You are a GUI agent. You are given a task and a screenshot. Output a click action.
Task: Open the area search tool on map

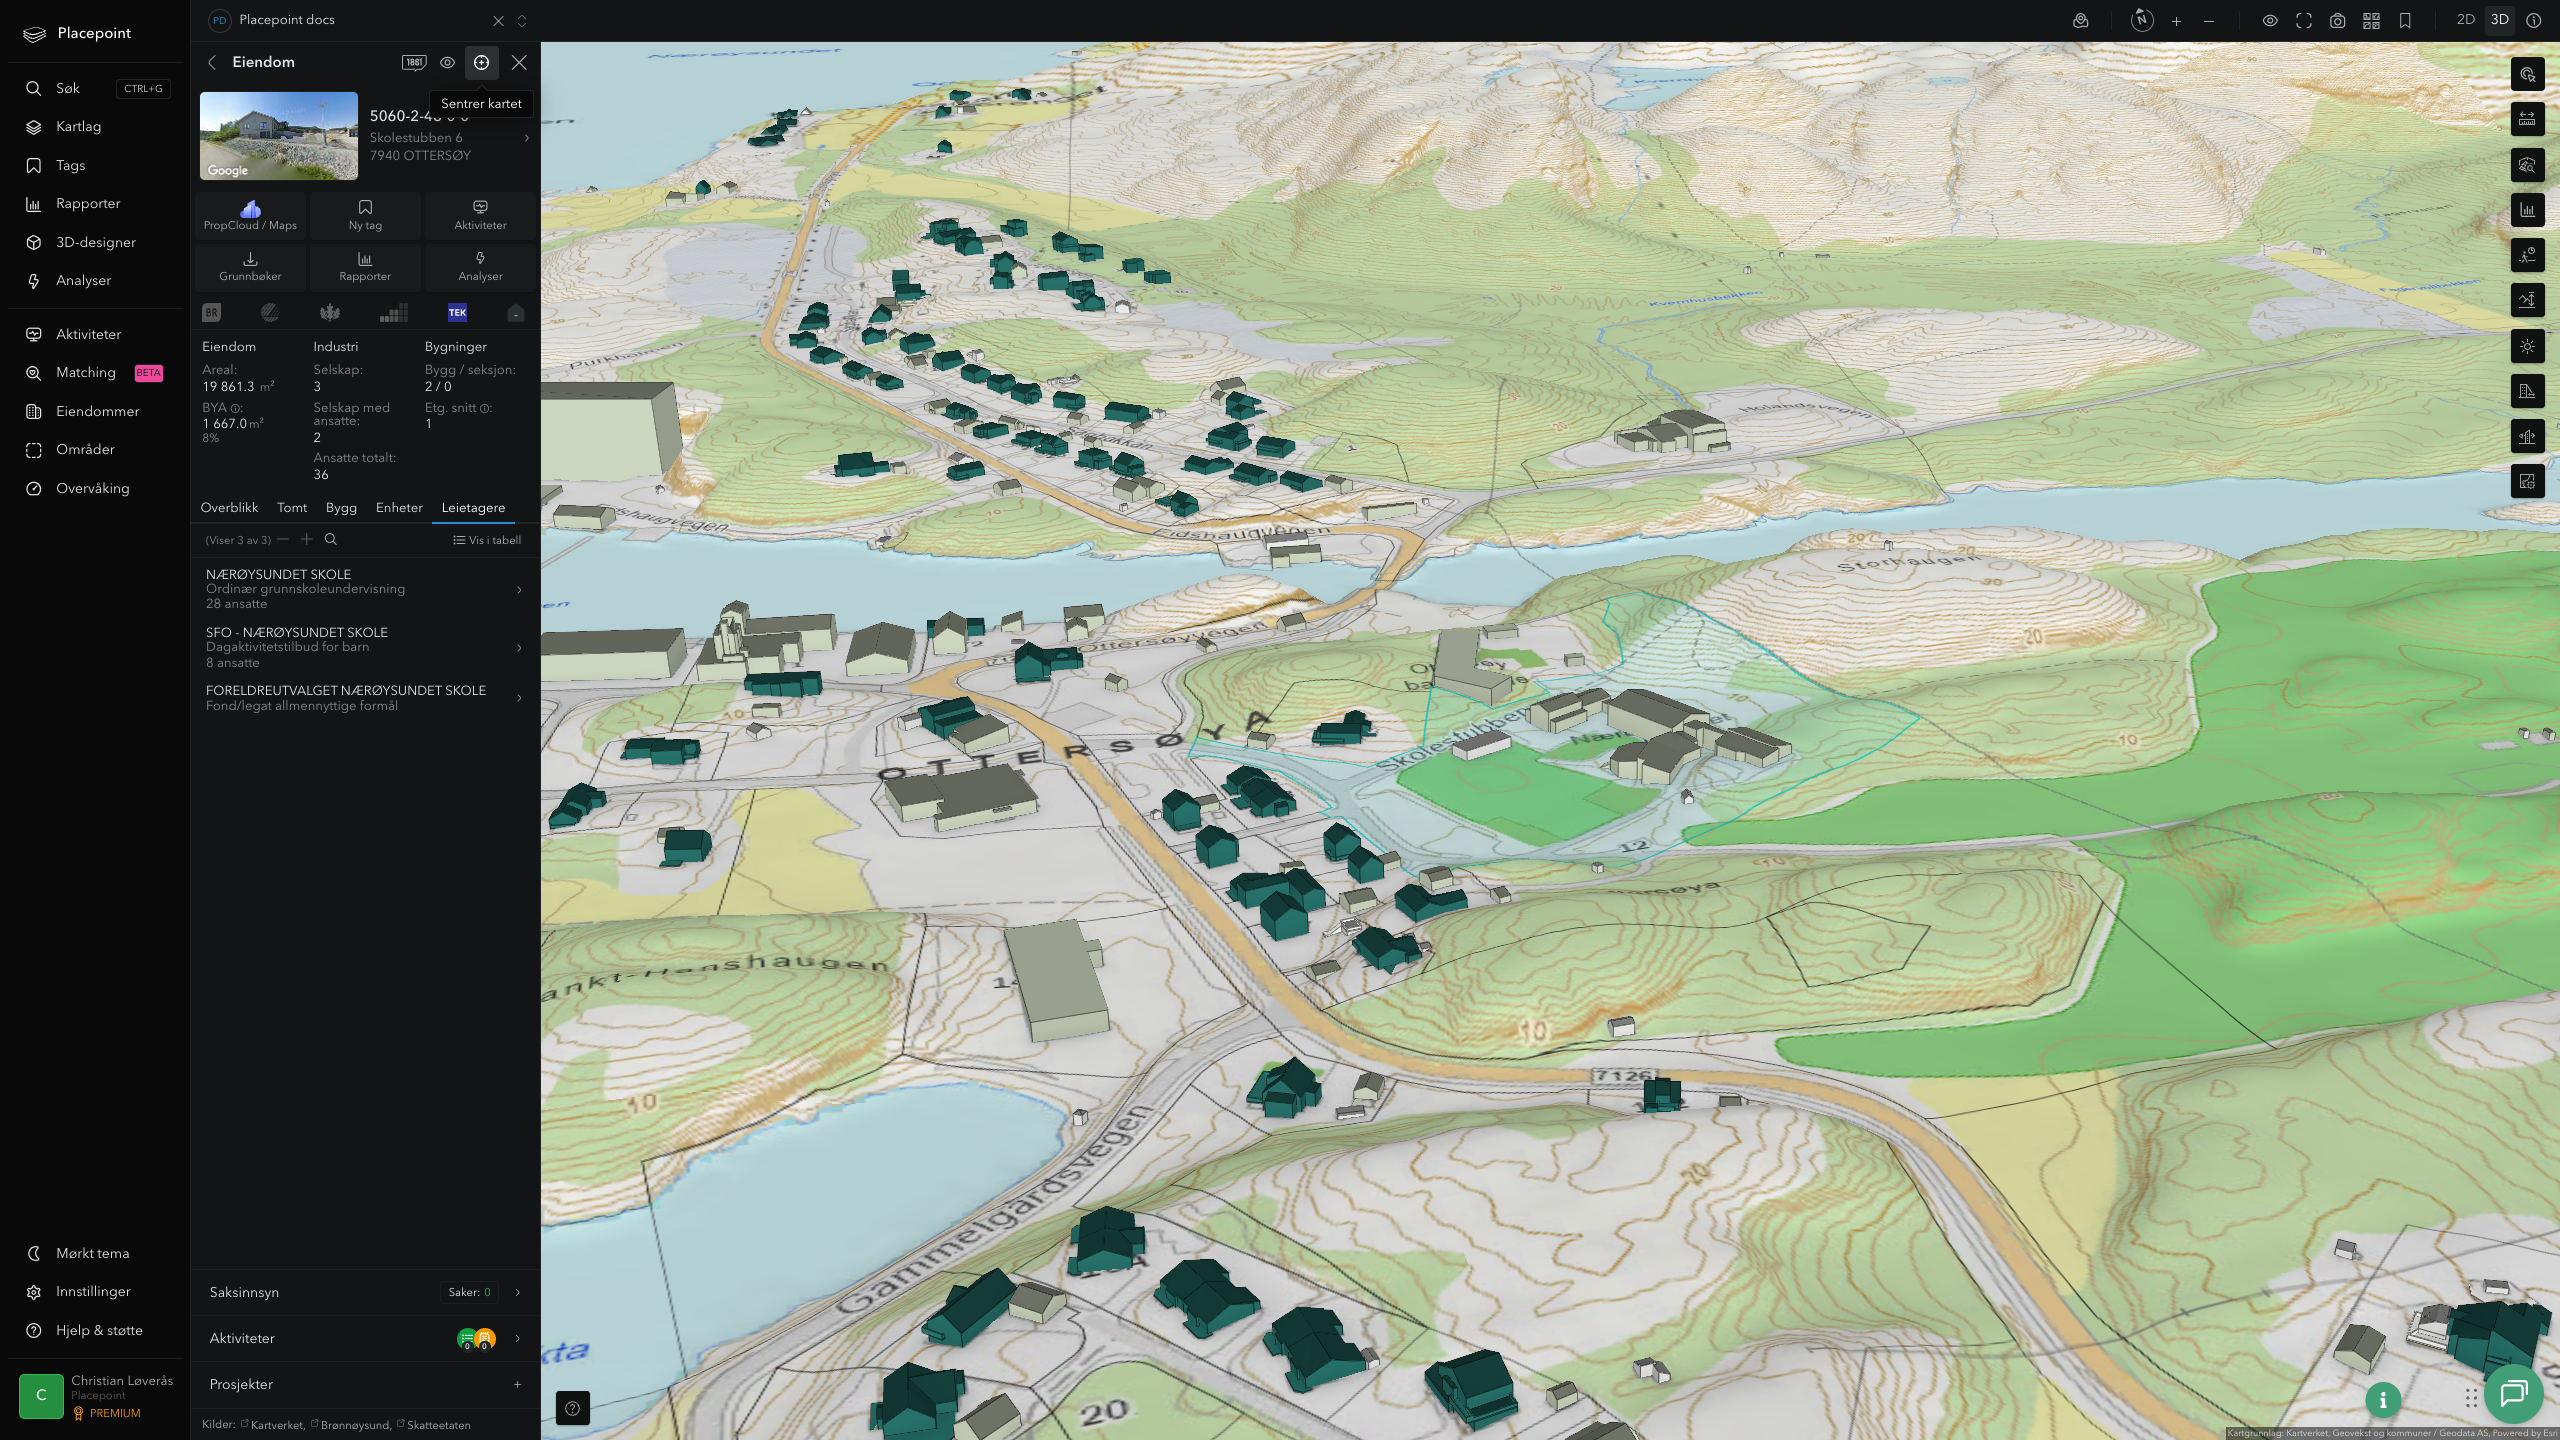[2527, 165]
